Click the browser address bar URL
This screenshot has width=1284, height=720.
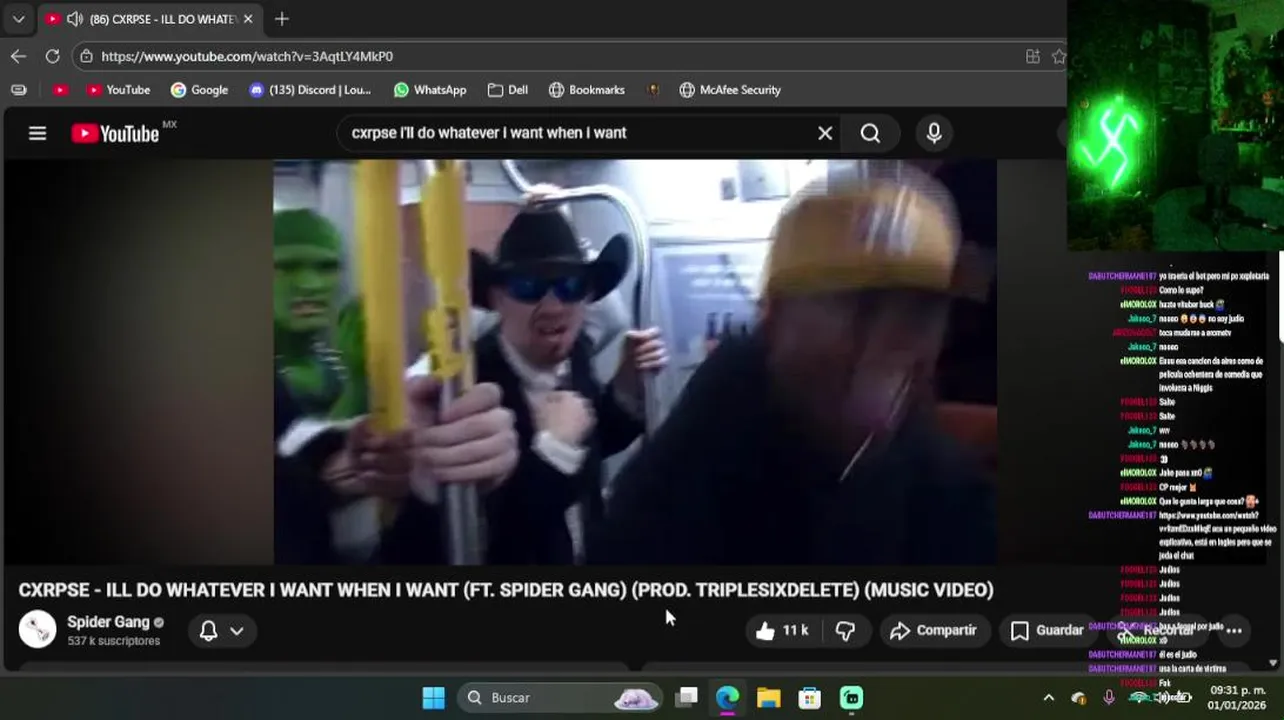point(247,56)
